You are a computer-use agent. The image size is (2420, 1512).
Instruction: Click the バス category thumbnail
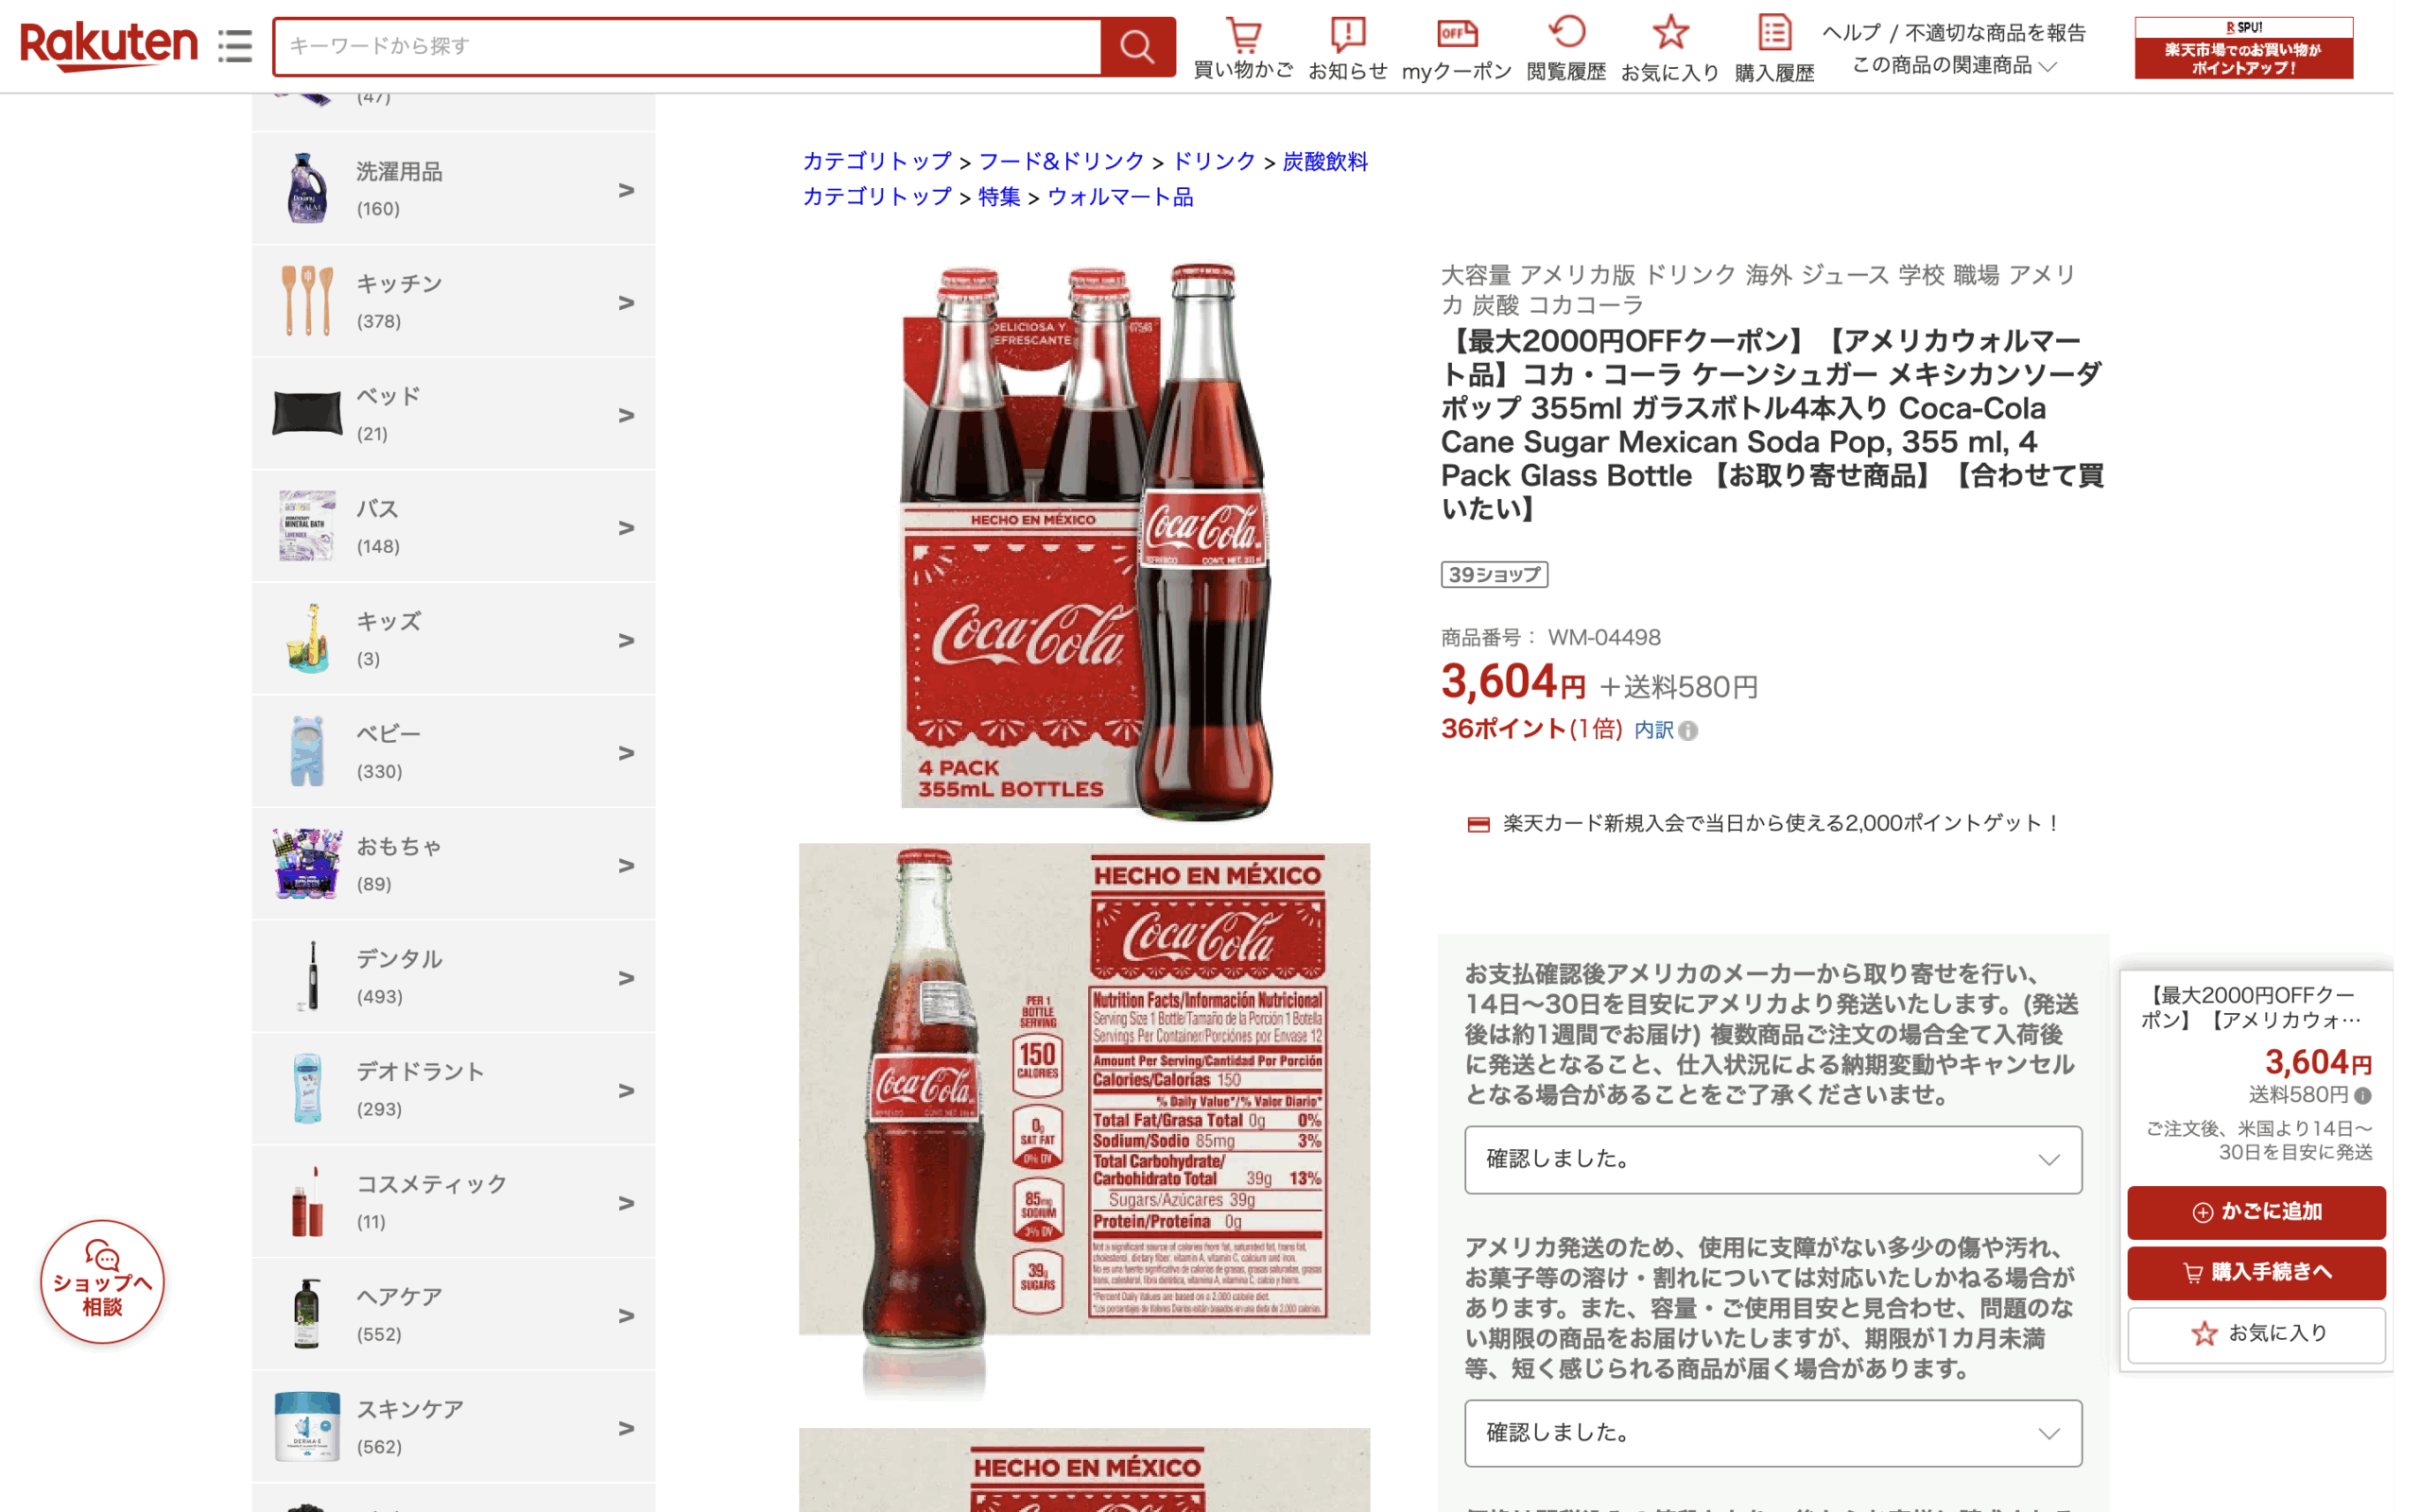(307, 526)
